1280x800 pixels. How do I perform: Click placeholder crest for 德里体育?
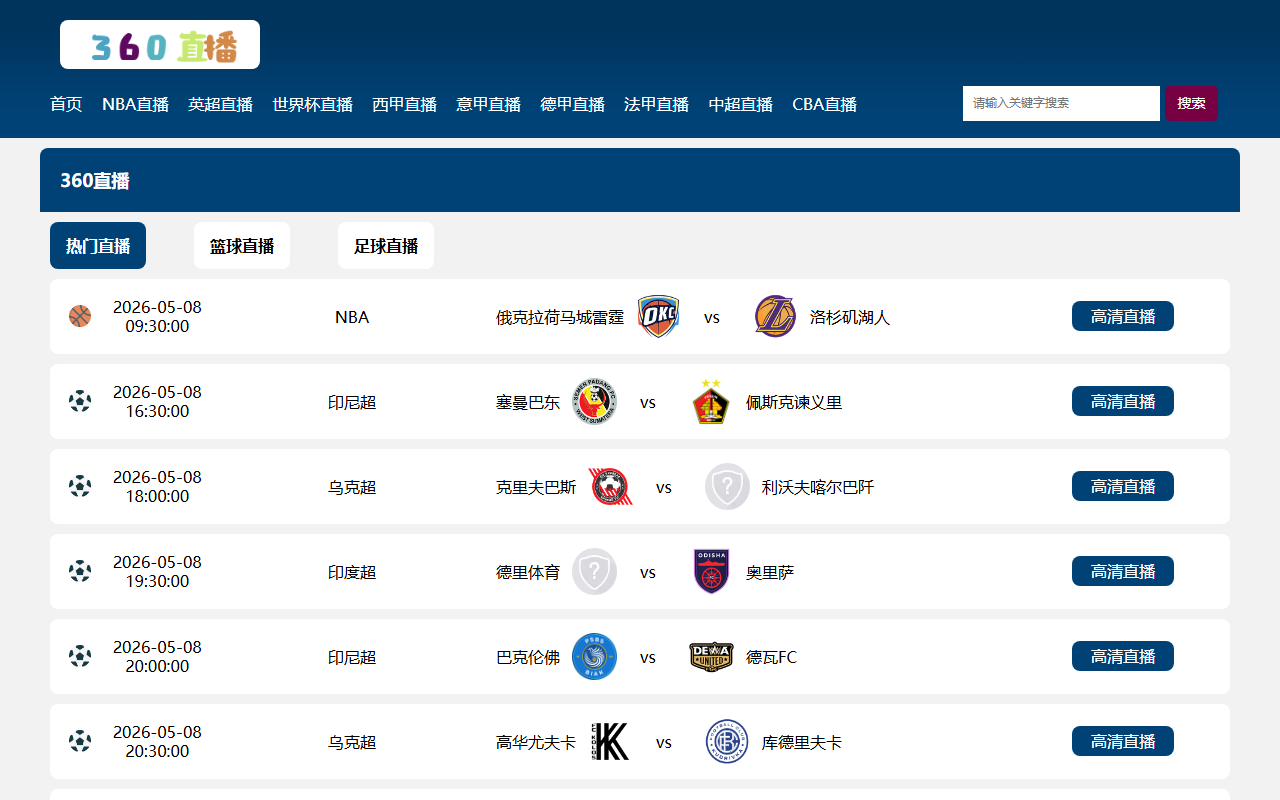[x=595, y=571]
